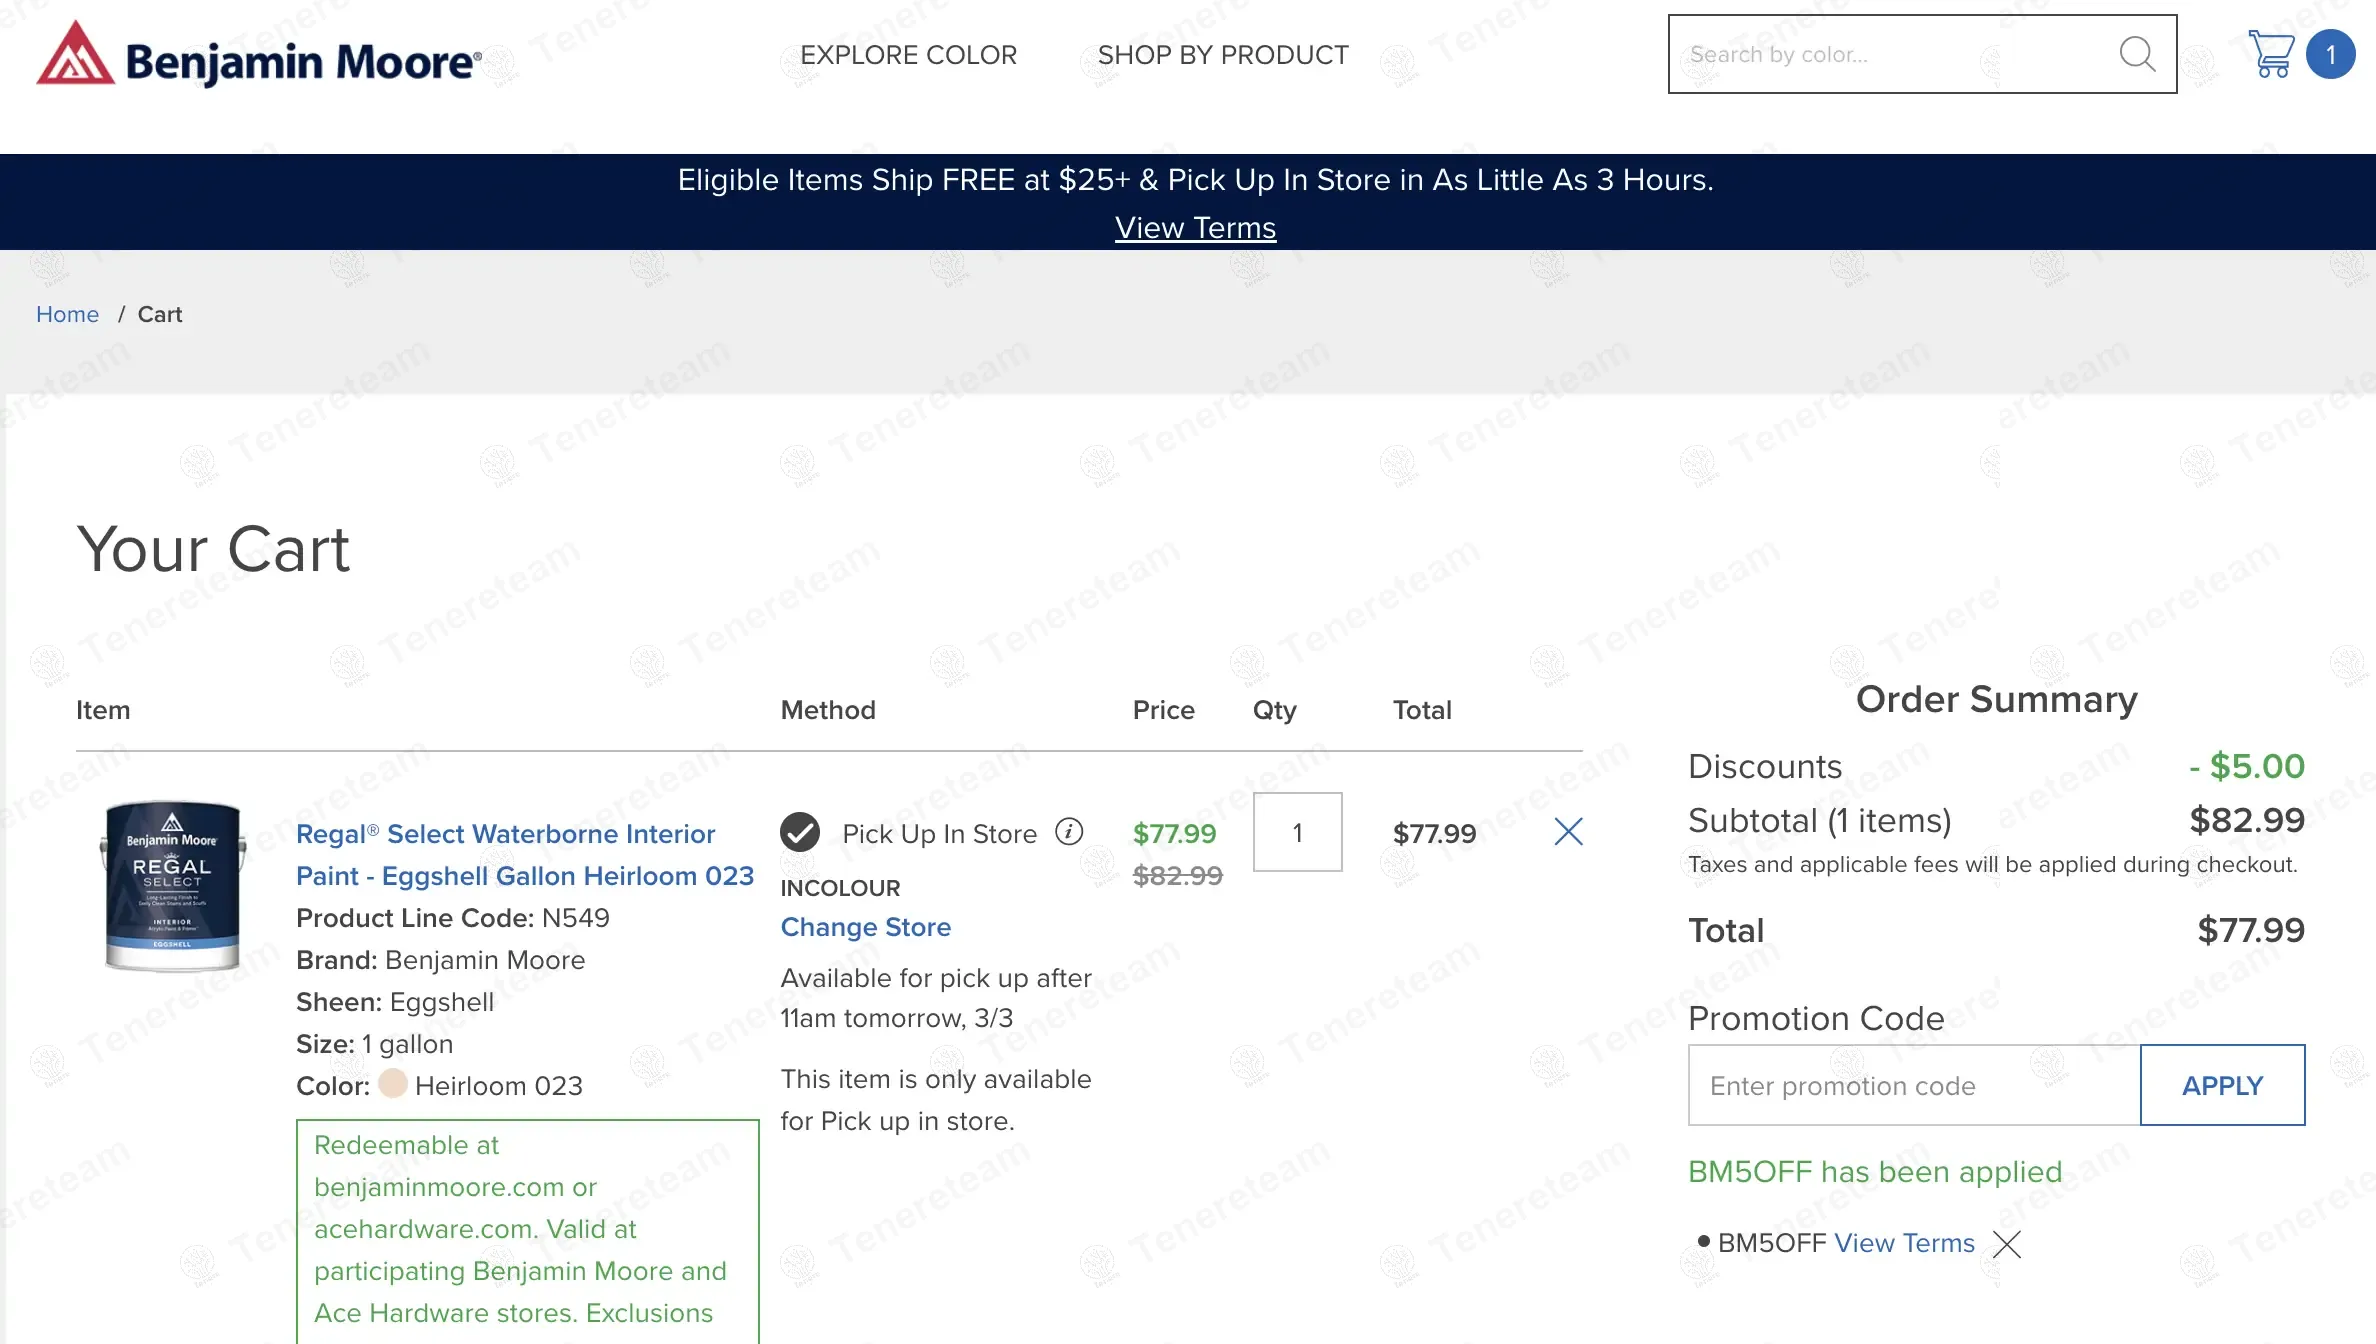Viewport: 2376px width, 1344px height.
Task: Open BM5OFF View Terms link
Action: [x=1904, y=1243]
